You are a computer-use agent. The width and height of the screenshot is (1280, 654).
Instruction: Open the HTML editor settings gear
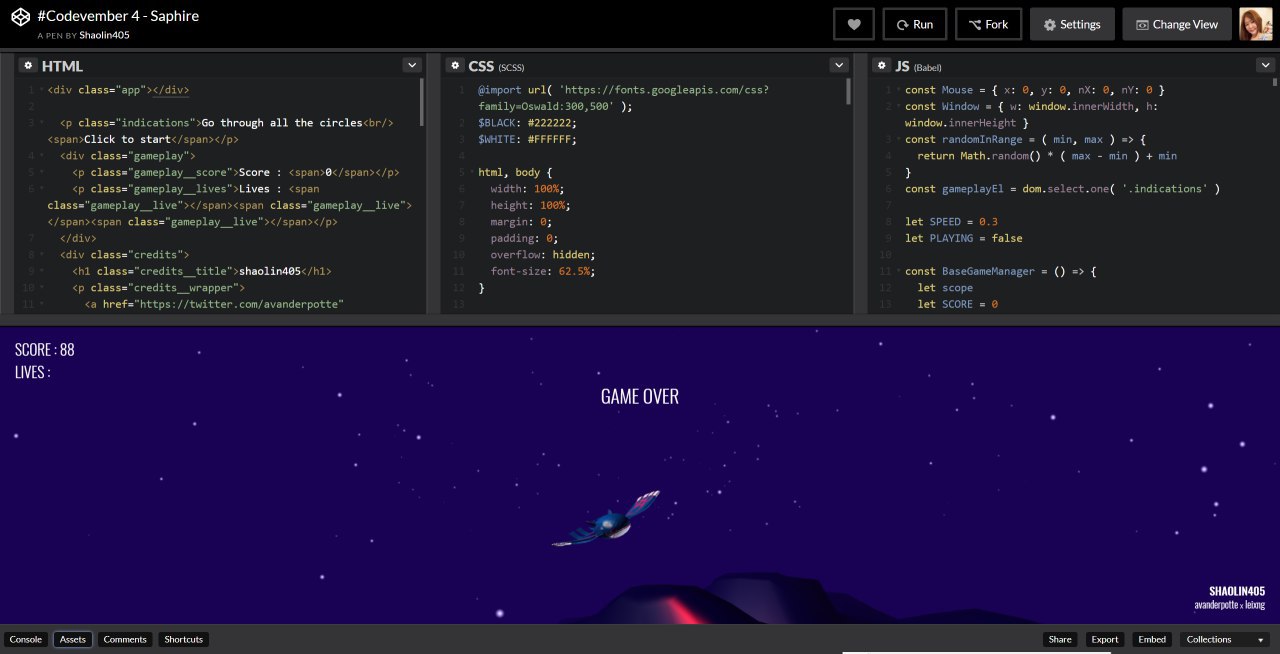pos(28,65)
